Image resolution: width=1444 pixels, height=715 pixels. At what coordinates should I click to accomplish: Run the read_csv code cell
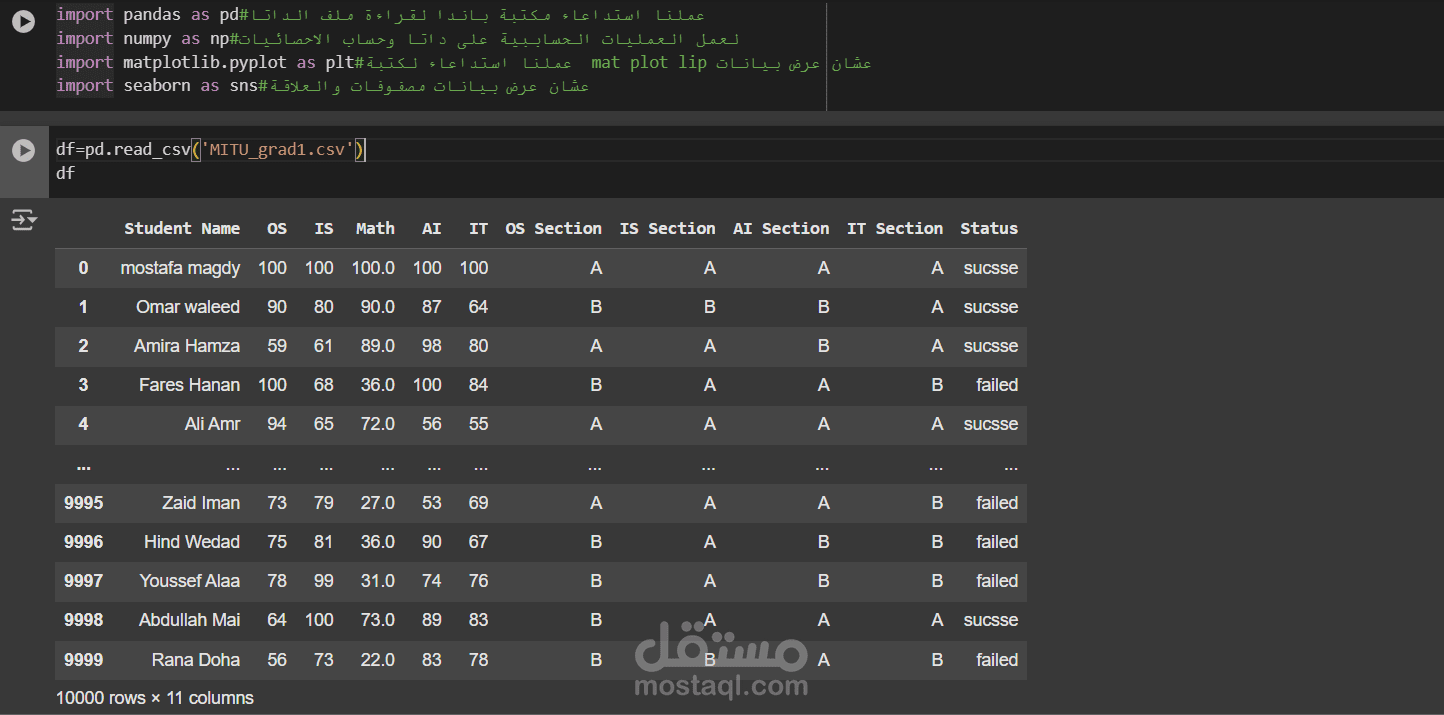[x=23, y=150]
